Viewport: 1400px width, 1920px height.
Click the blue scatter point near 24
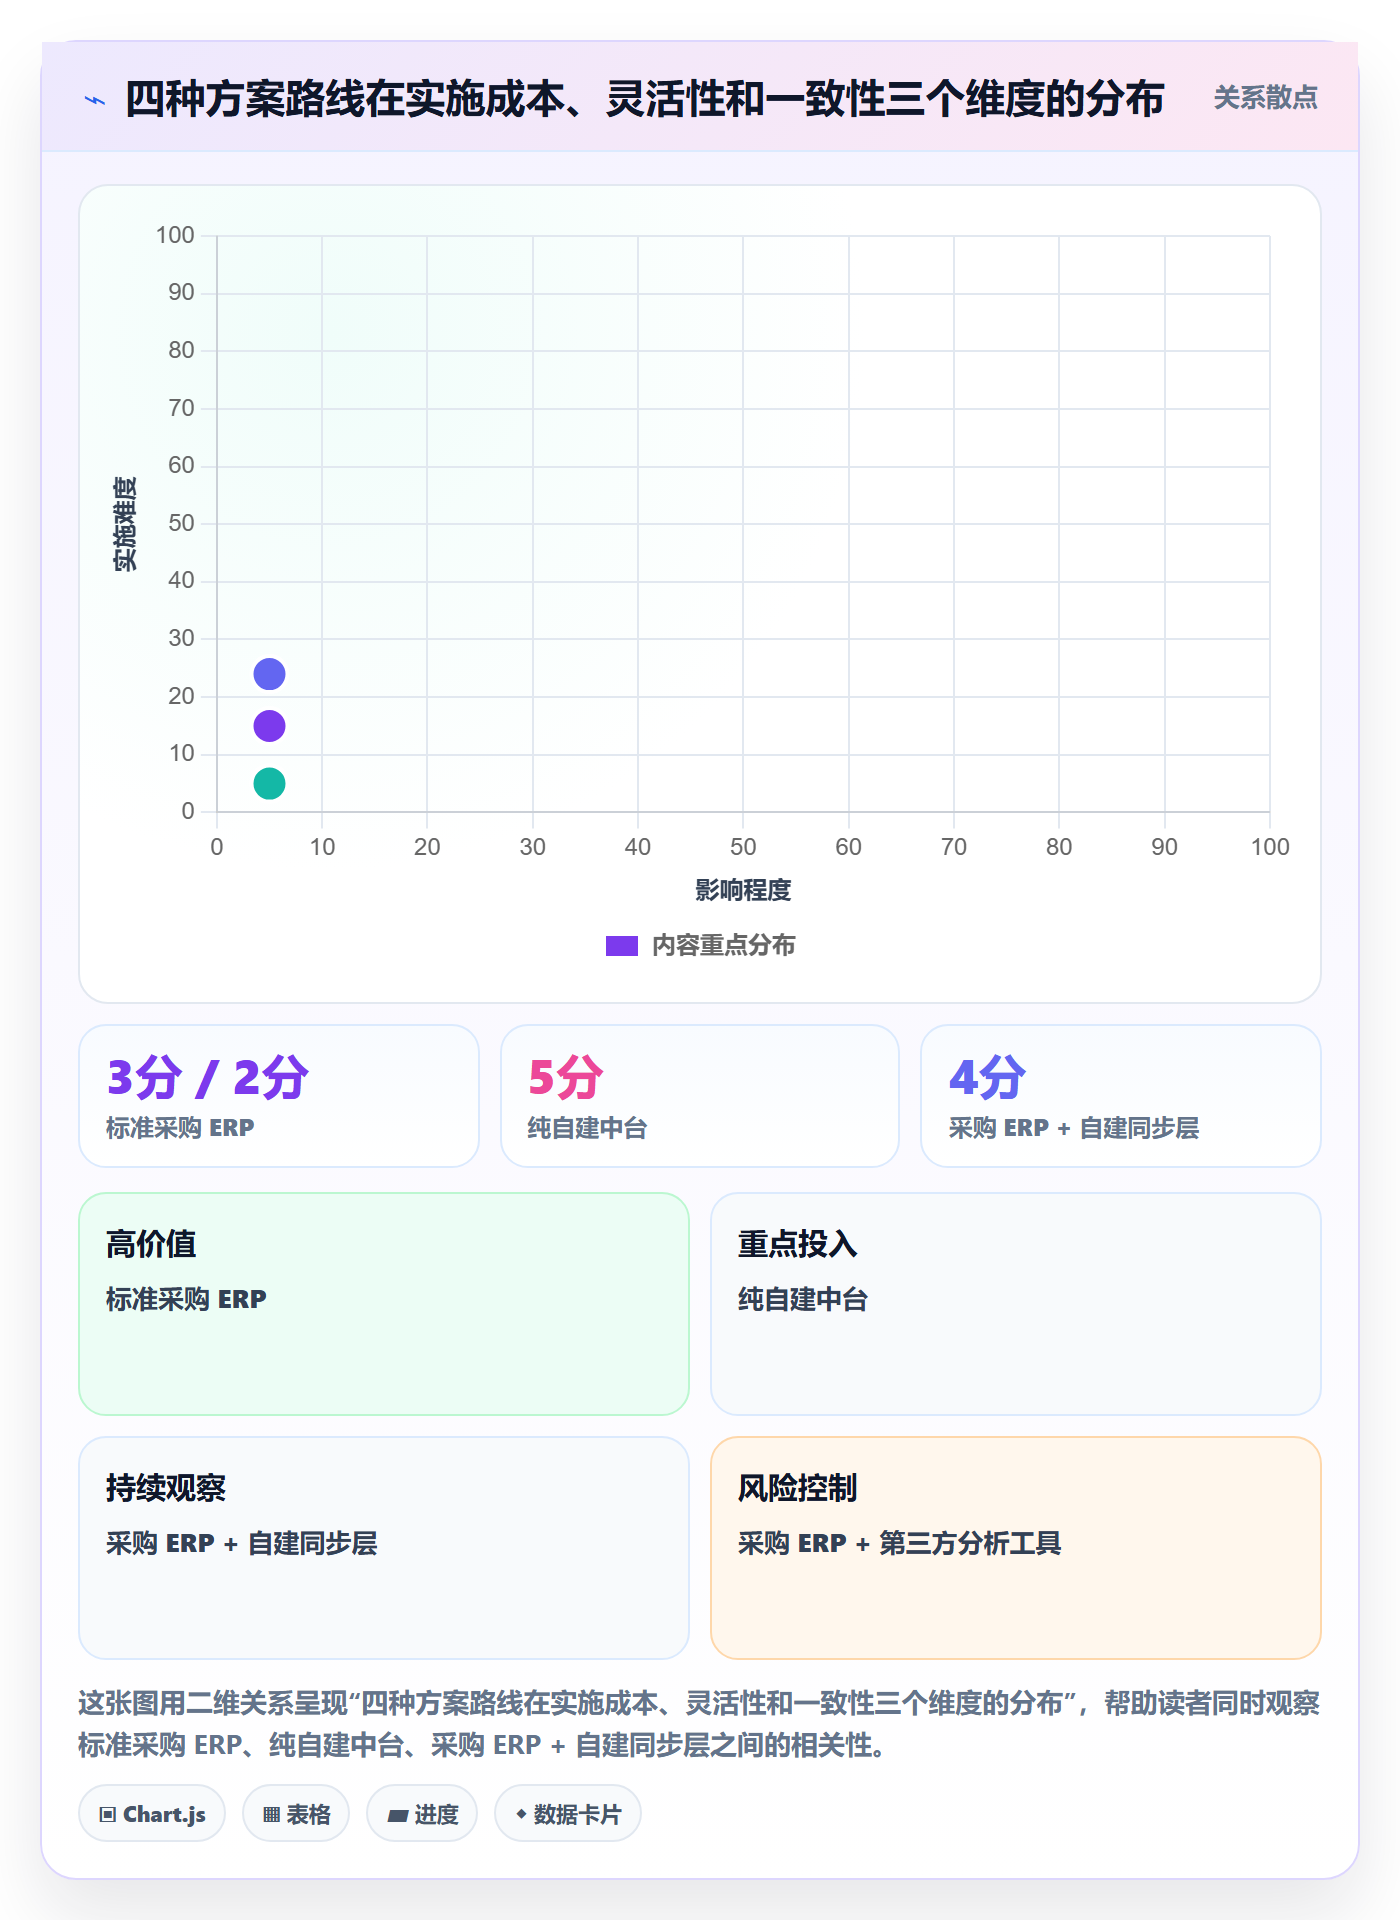(269, 674)
